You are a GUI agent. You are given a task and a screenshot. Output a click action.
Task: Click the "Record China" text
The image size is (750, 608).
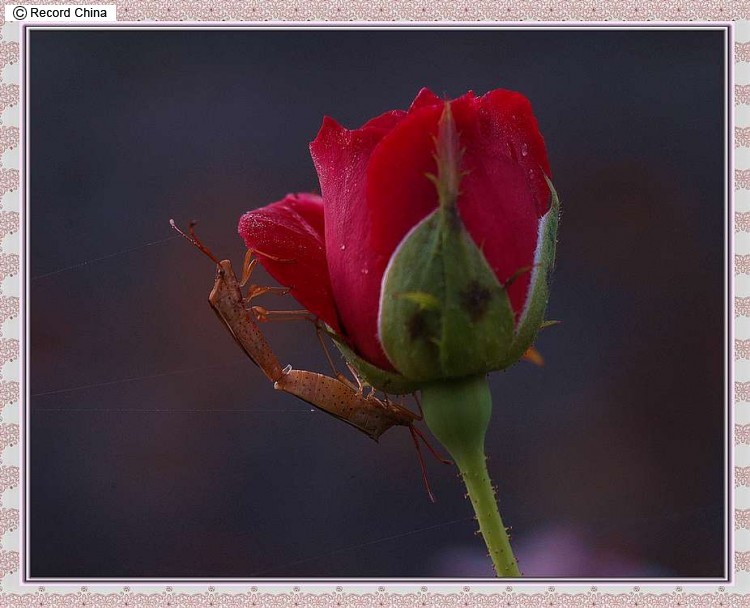coord(68,13)
